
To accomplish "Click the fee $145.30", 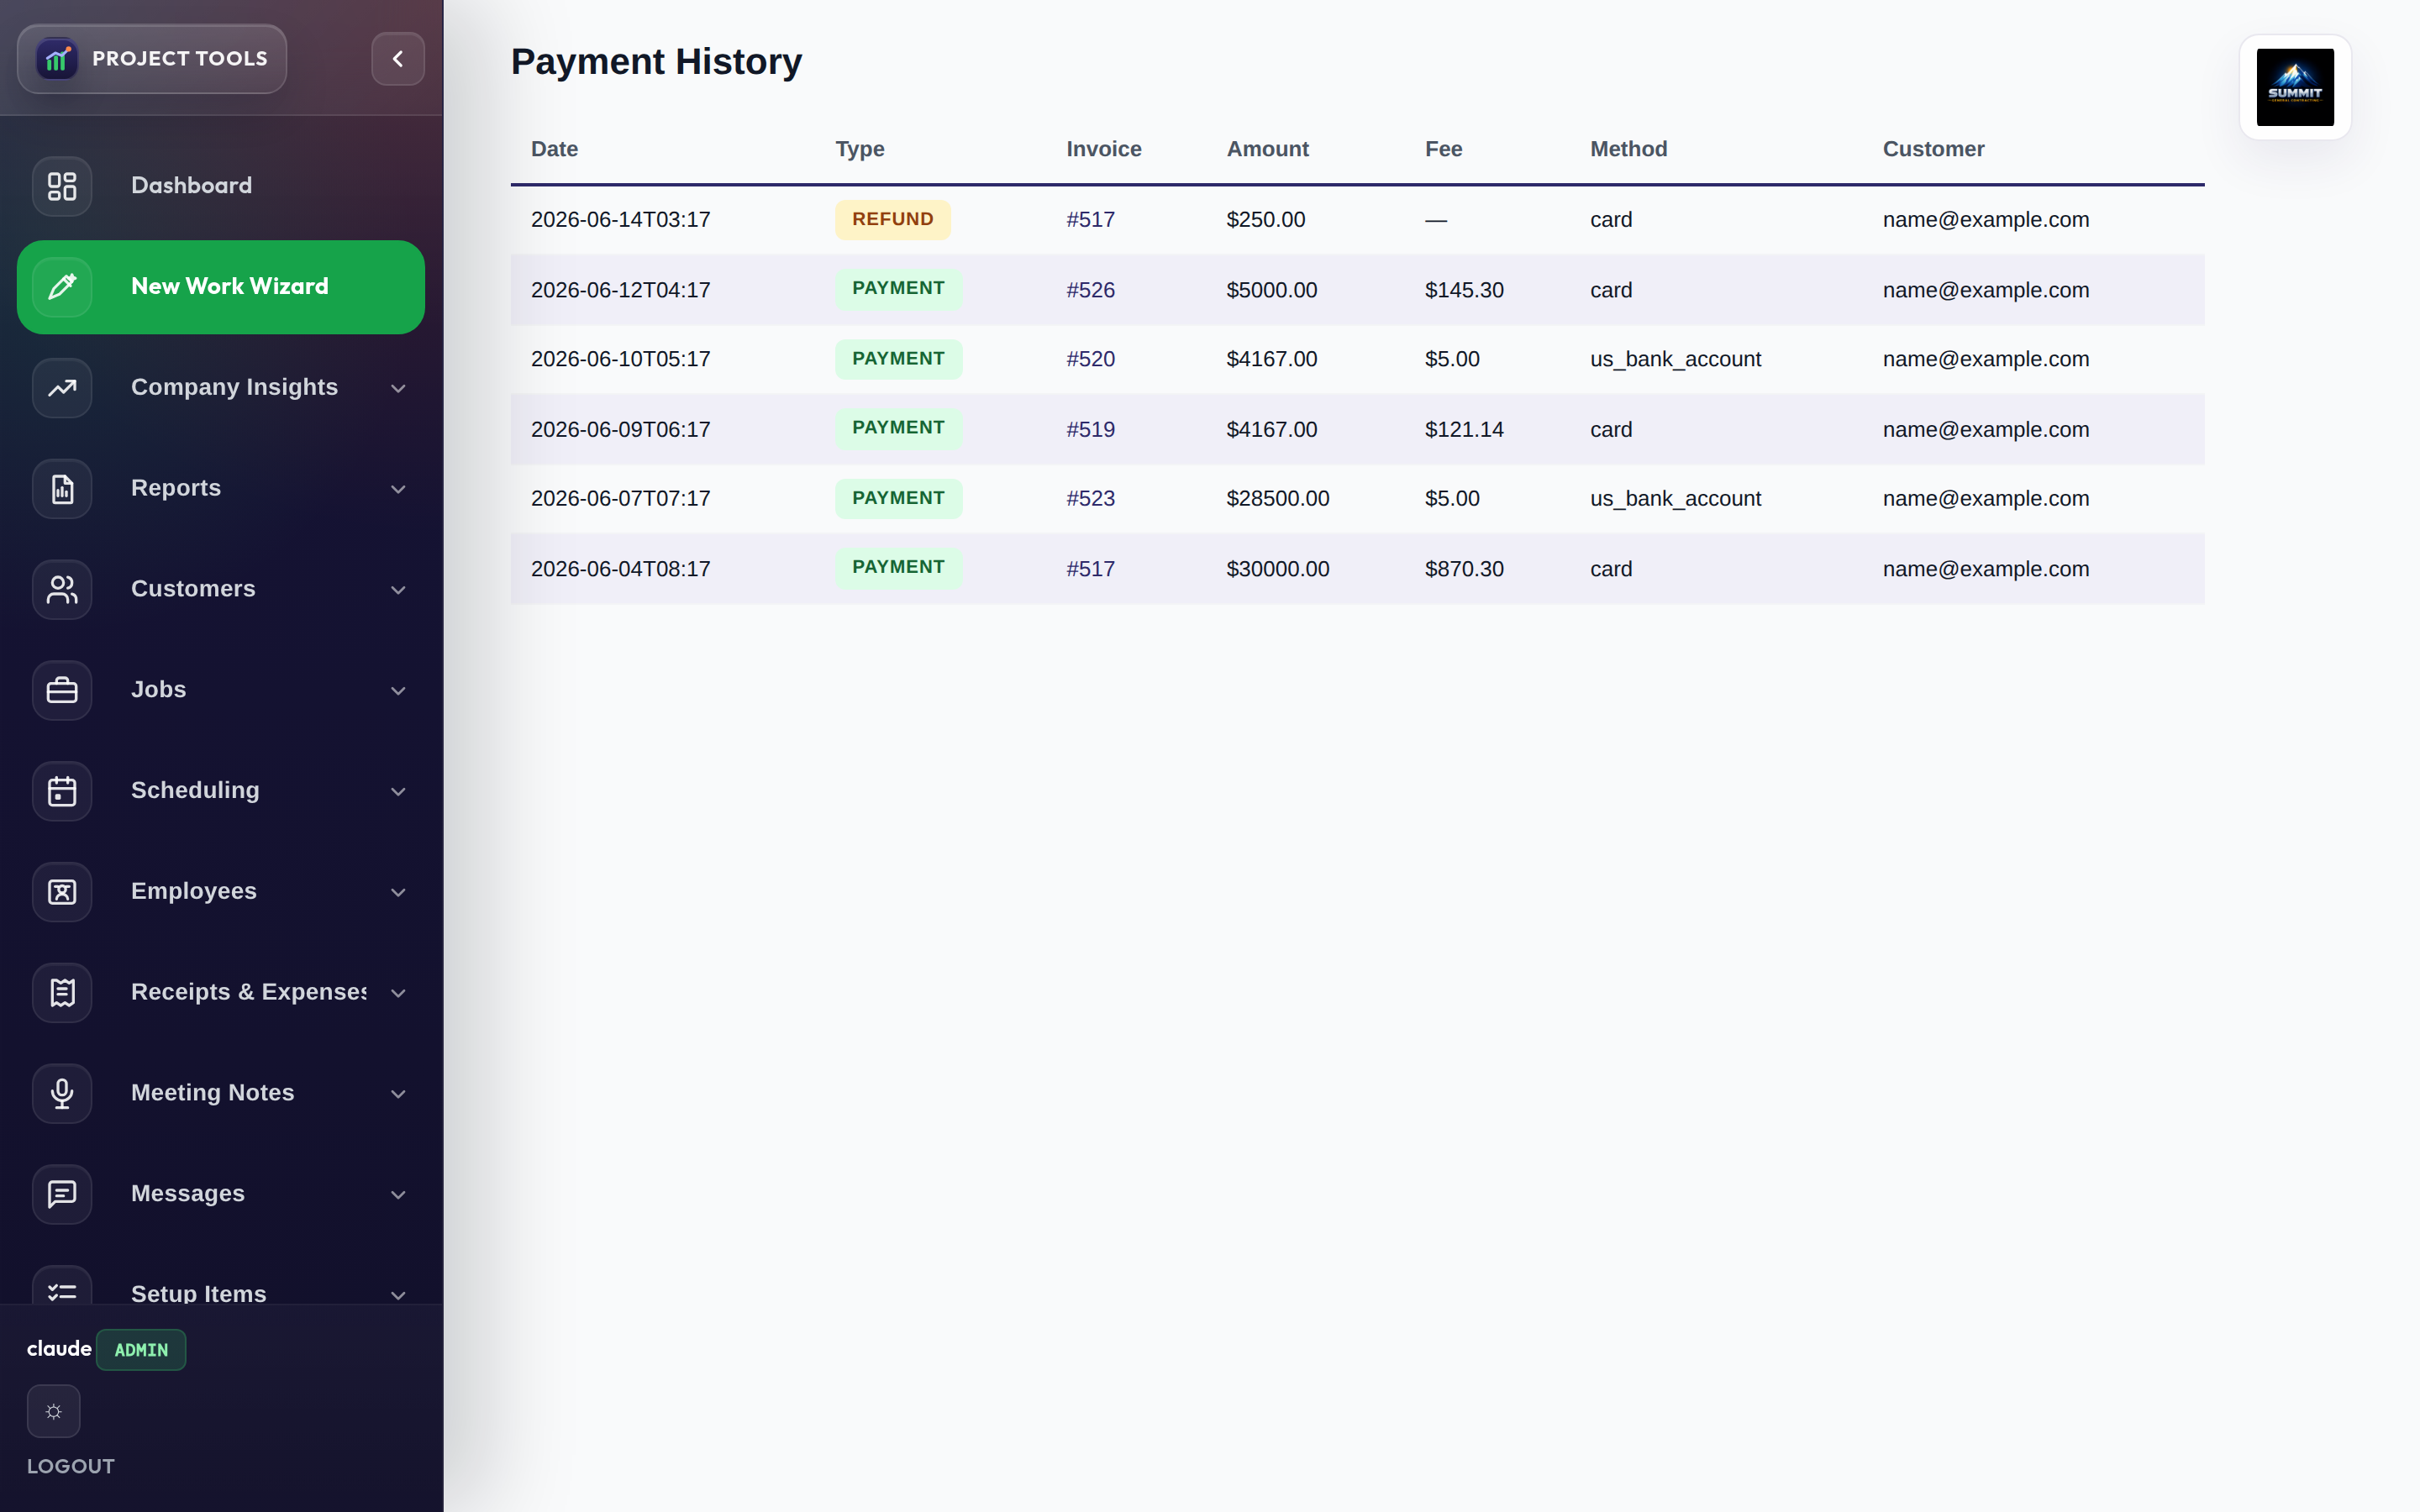I will (1464, 290).
